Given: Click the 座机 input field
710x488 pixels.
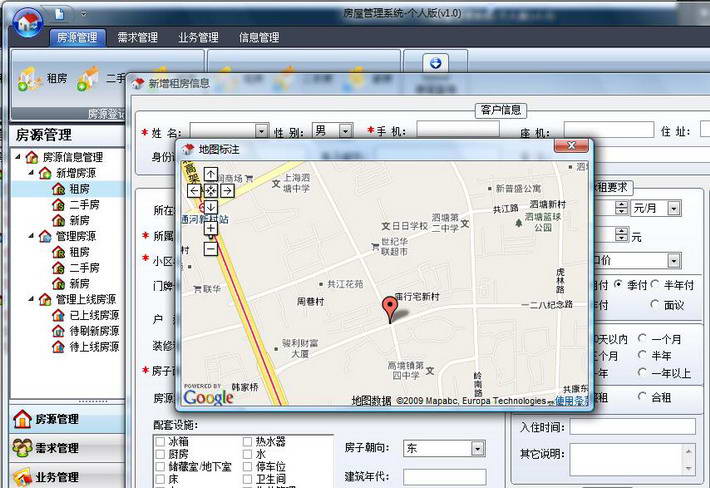Looking at the screenshot, I should click(x=609, y=130).
